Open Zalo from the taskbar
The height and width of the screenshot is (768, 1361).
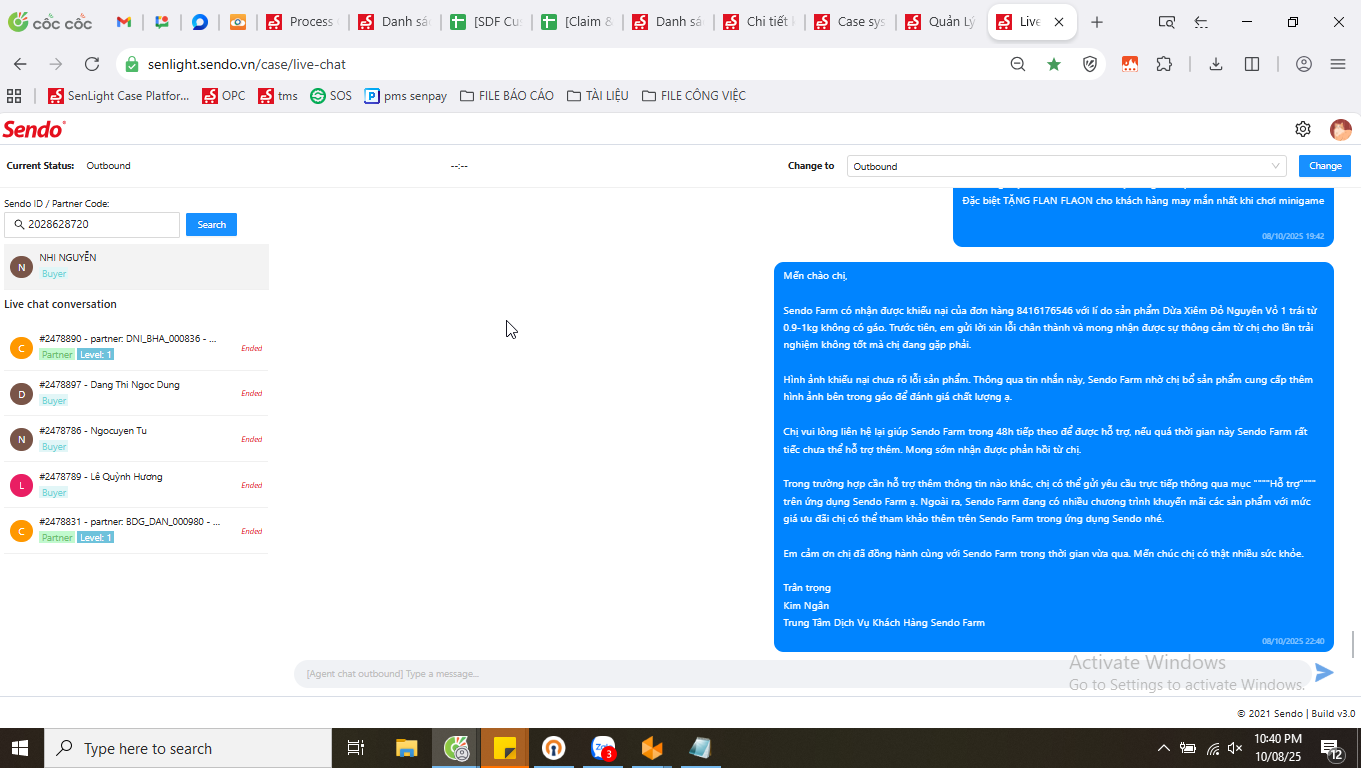[x=604, y=748]
